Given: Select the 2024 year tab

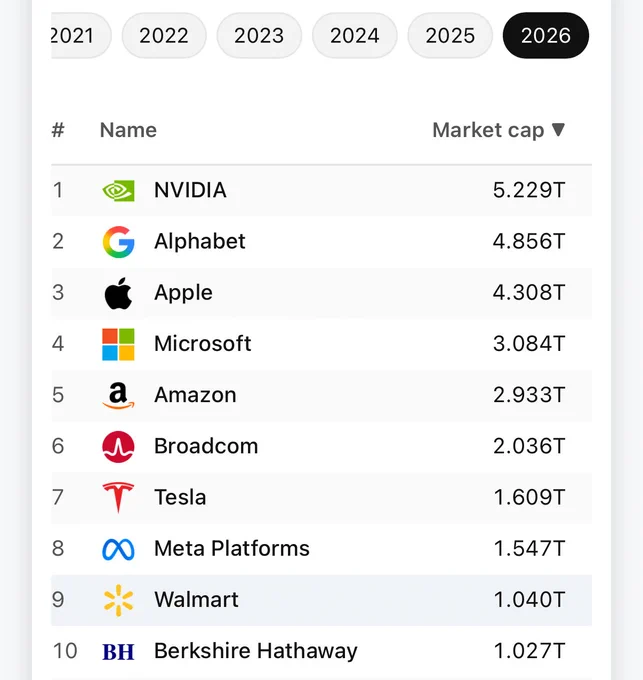Looking at the screenshot, I should coord(355,36).
